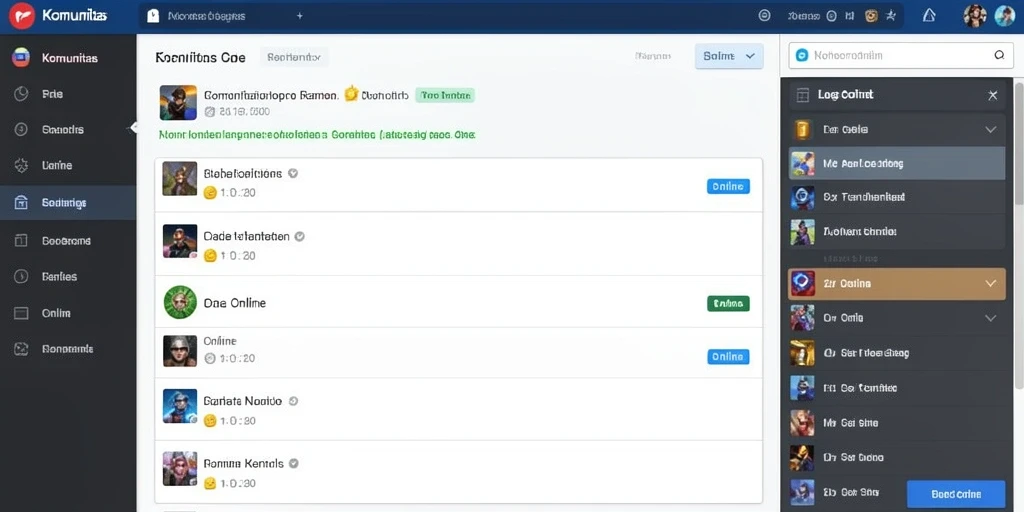Screen dimensions: 1024x512
Task: Select Komunitas item in left sidebar
Action: coord(68,58)
